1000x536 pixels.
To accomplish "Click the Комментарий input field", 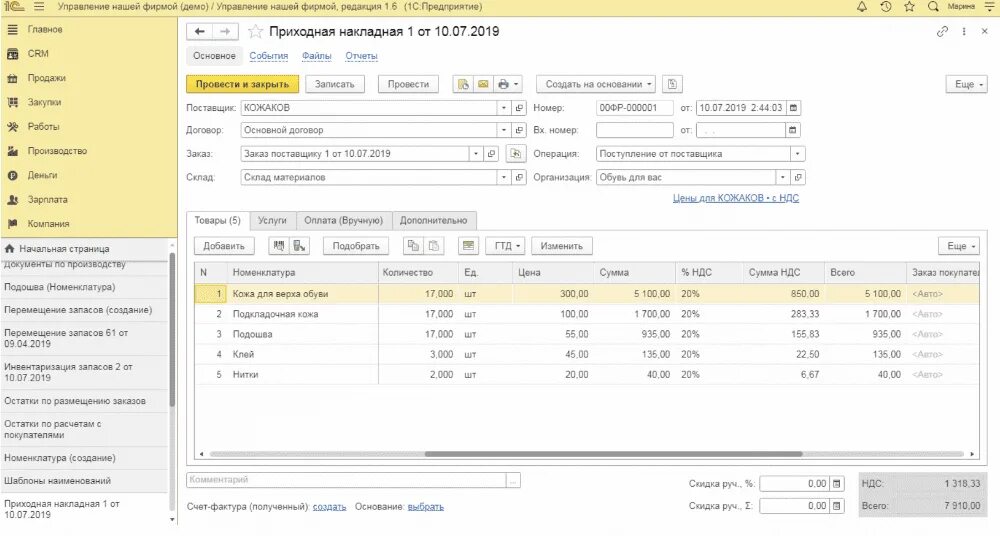I will [346, 480].
